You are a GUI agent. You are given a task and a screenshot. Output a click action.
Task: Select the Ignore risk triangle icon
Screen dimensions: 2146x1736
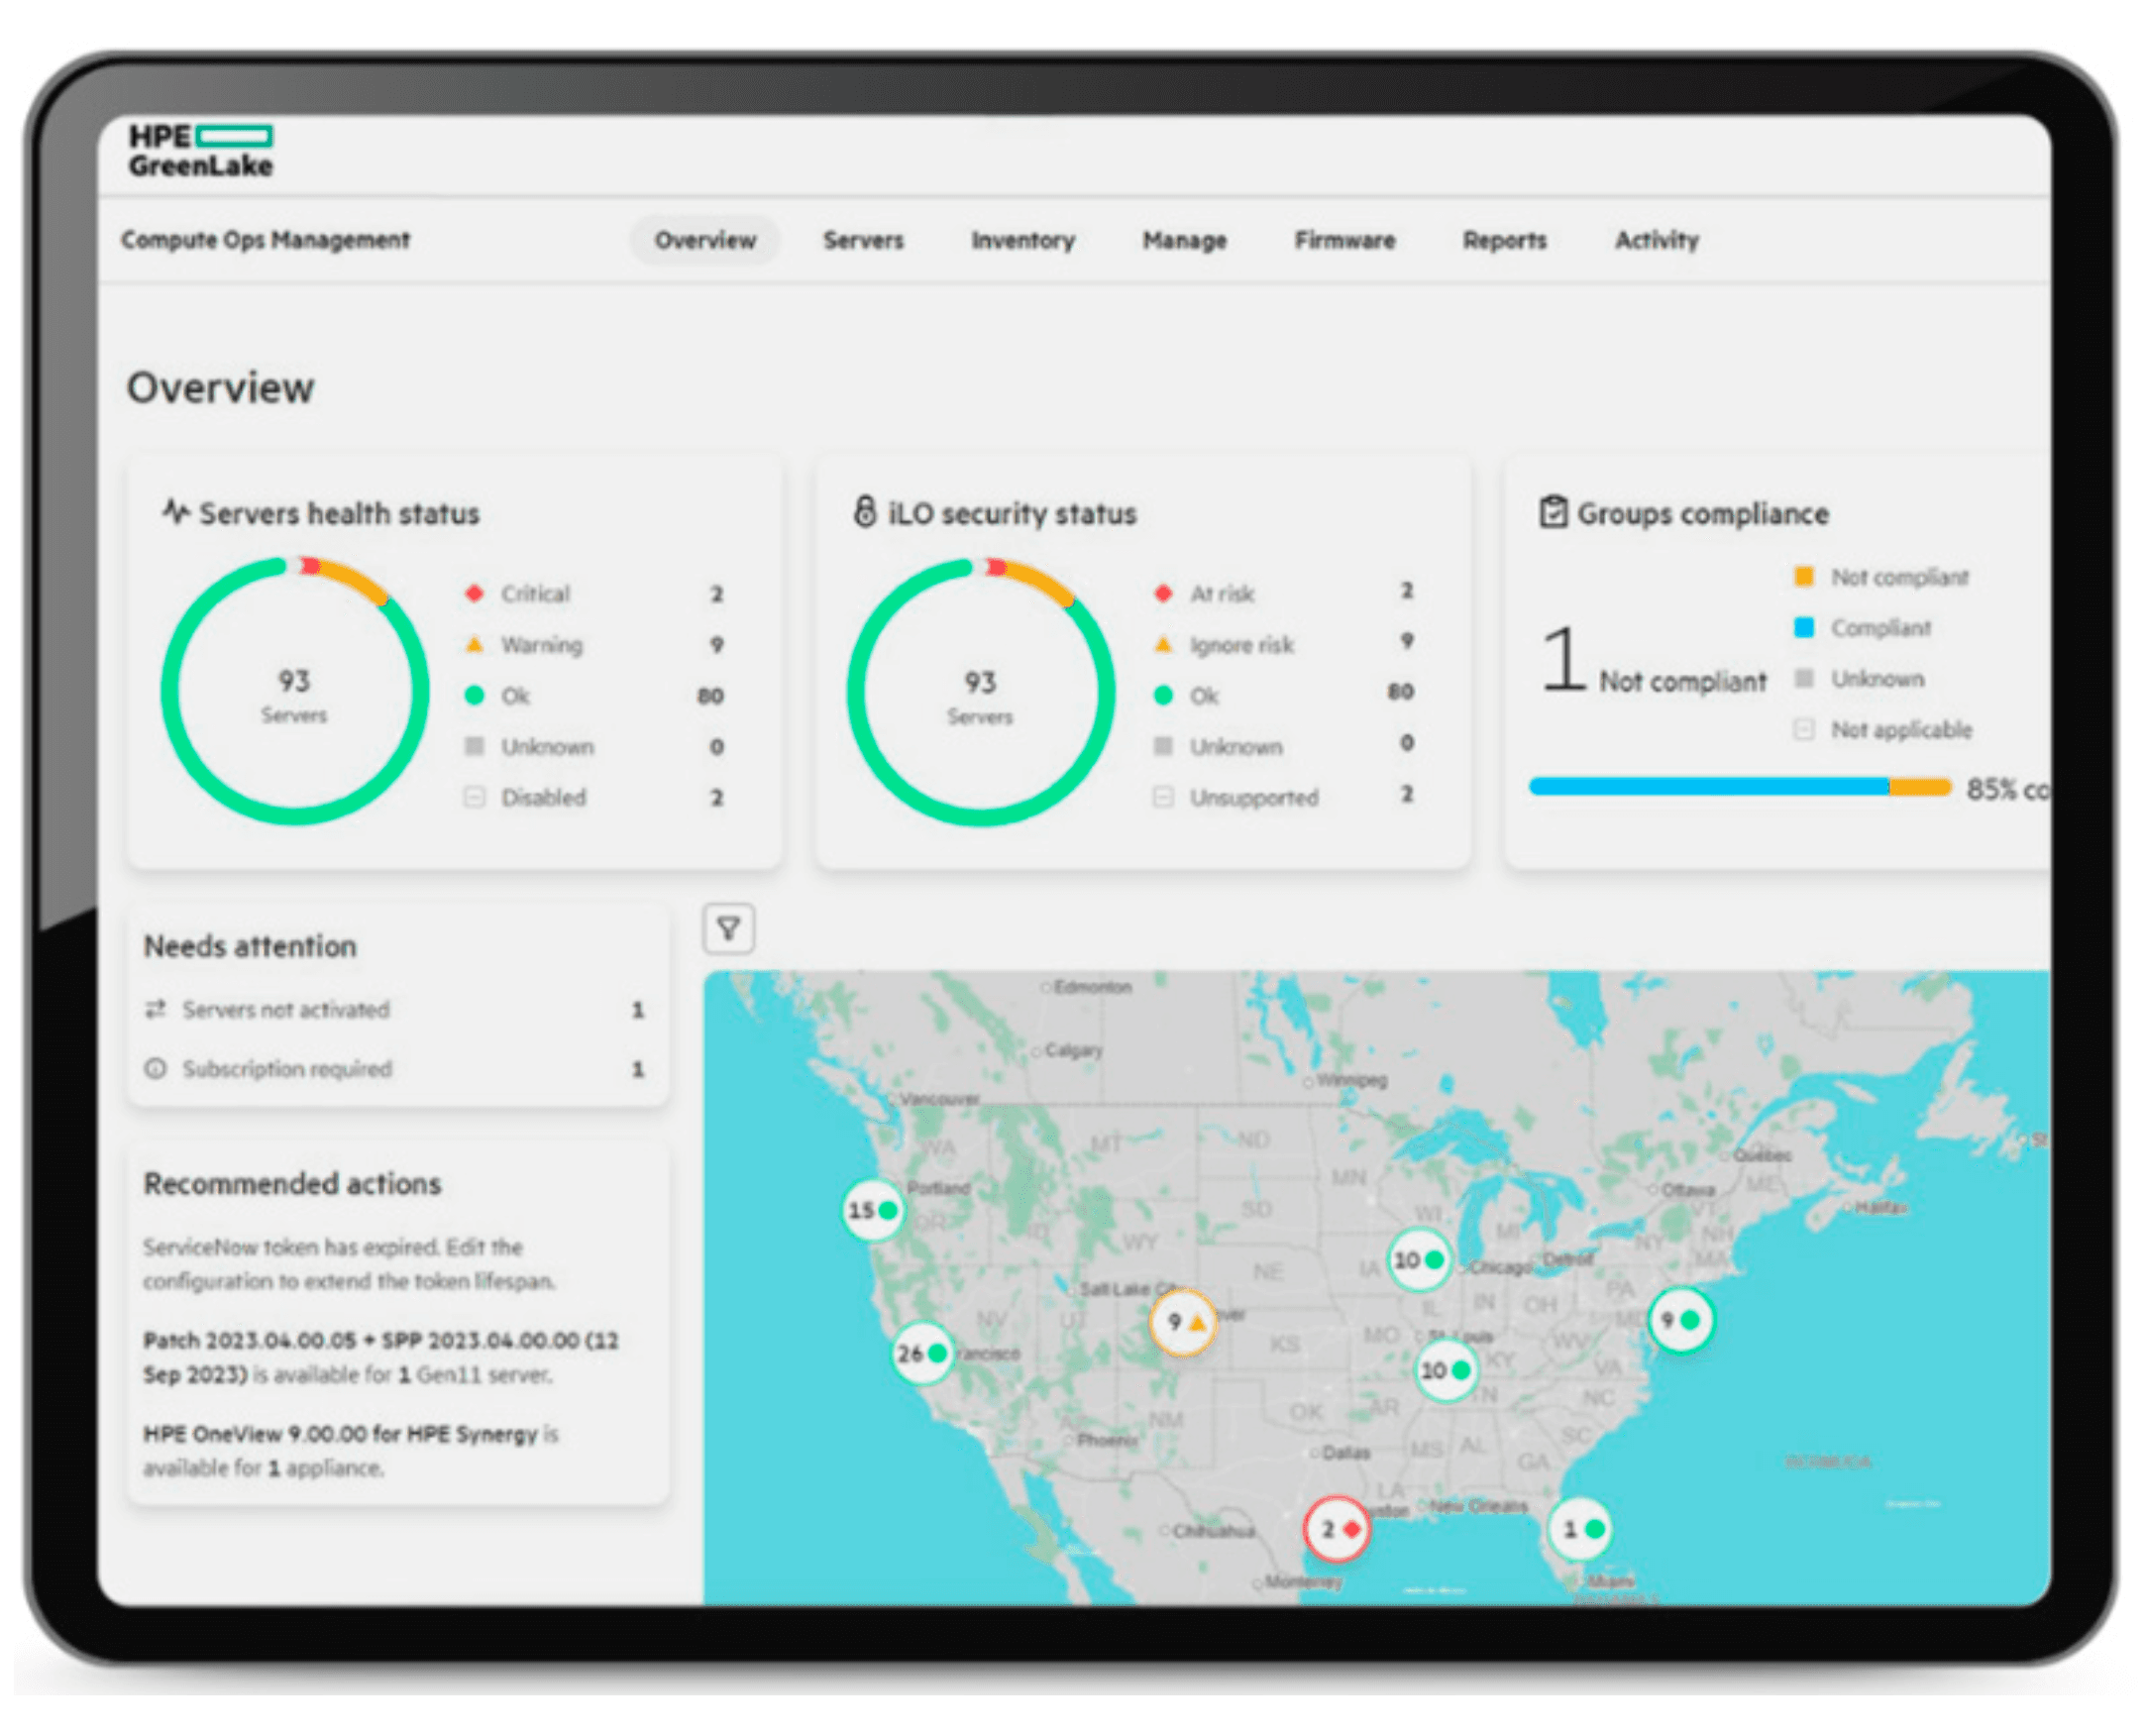[1163, 644]
